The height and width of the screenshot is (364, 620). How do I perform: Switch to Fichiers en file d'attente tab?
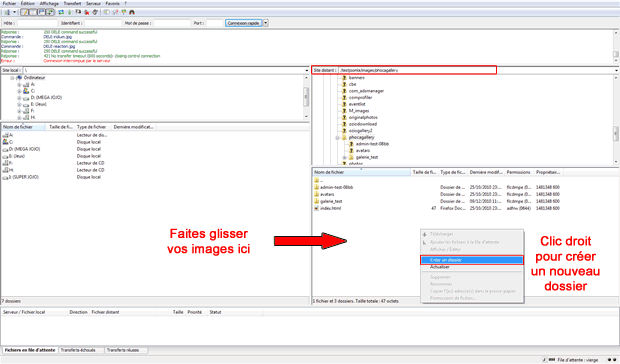tap(30, 351)
